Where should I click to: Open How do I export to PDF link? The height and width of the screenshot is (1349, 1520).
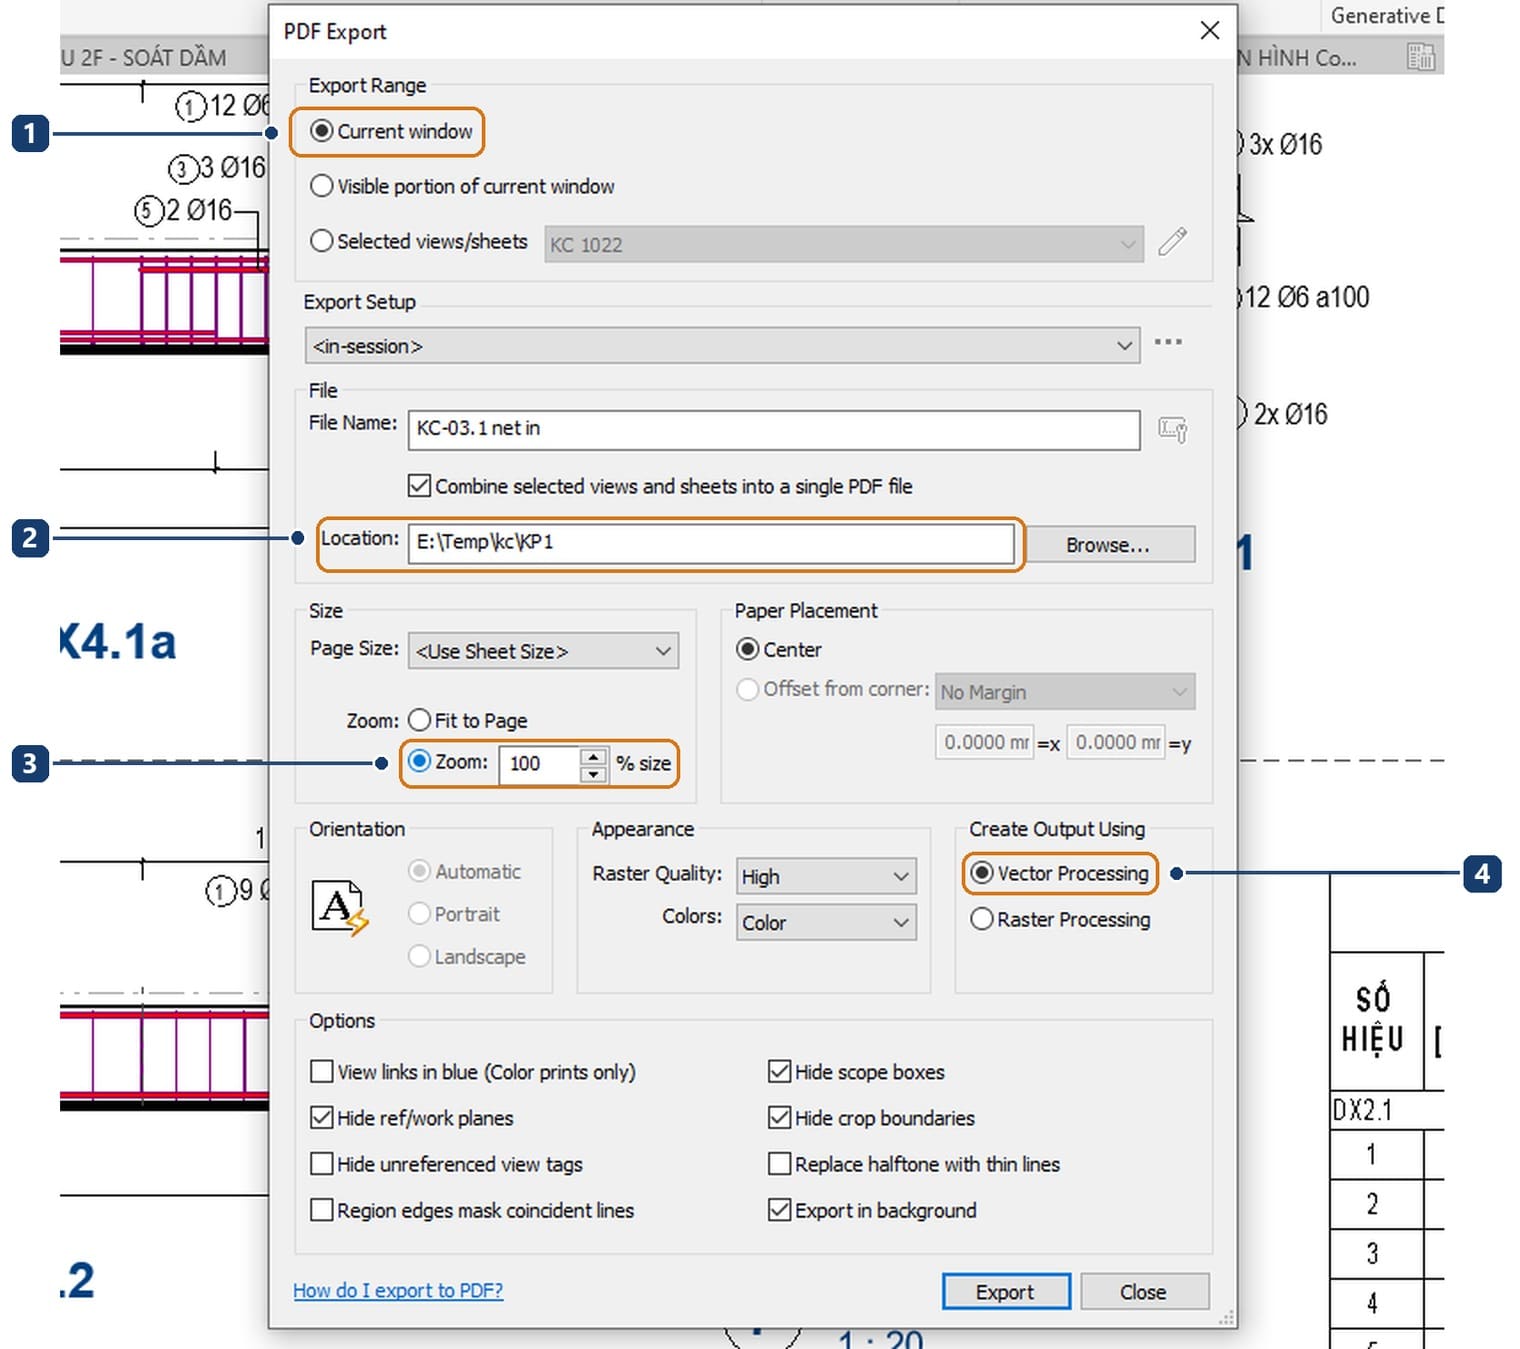pyautogui.click(x=398, y=1290)
